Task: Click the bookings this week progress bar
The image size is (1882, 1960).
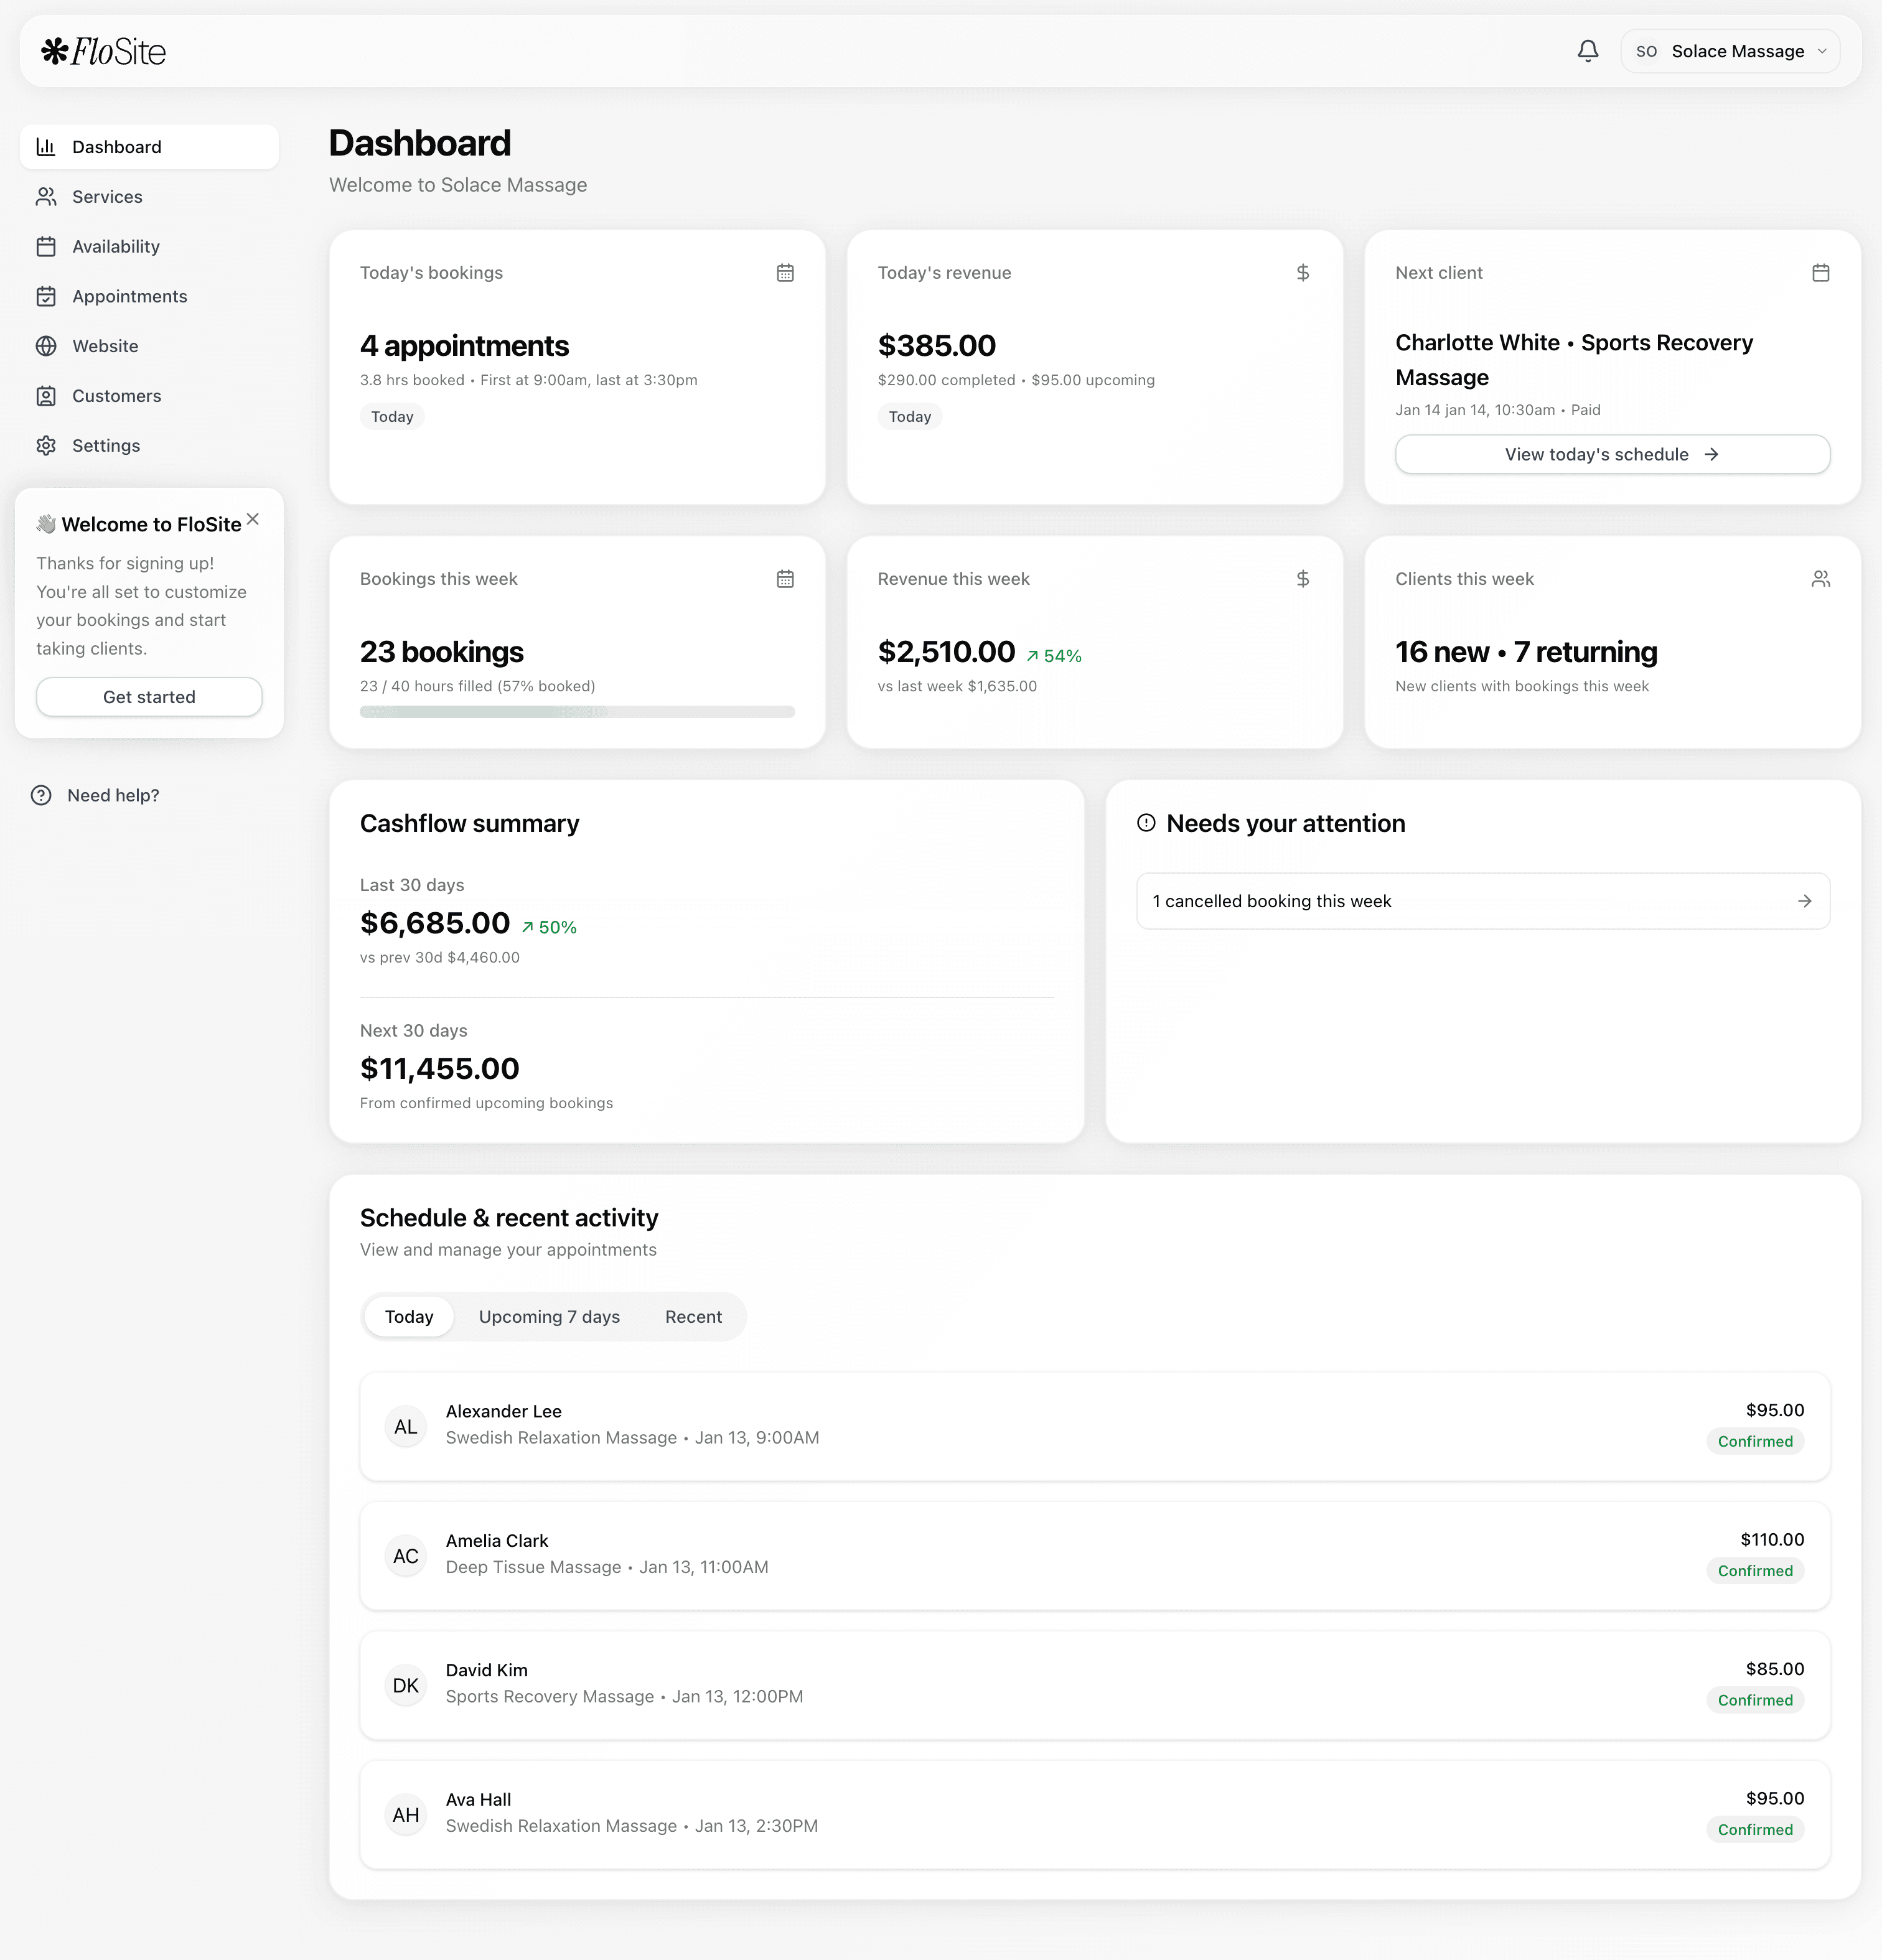Action: pos(578,712)
